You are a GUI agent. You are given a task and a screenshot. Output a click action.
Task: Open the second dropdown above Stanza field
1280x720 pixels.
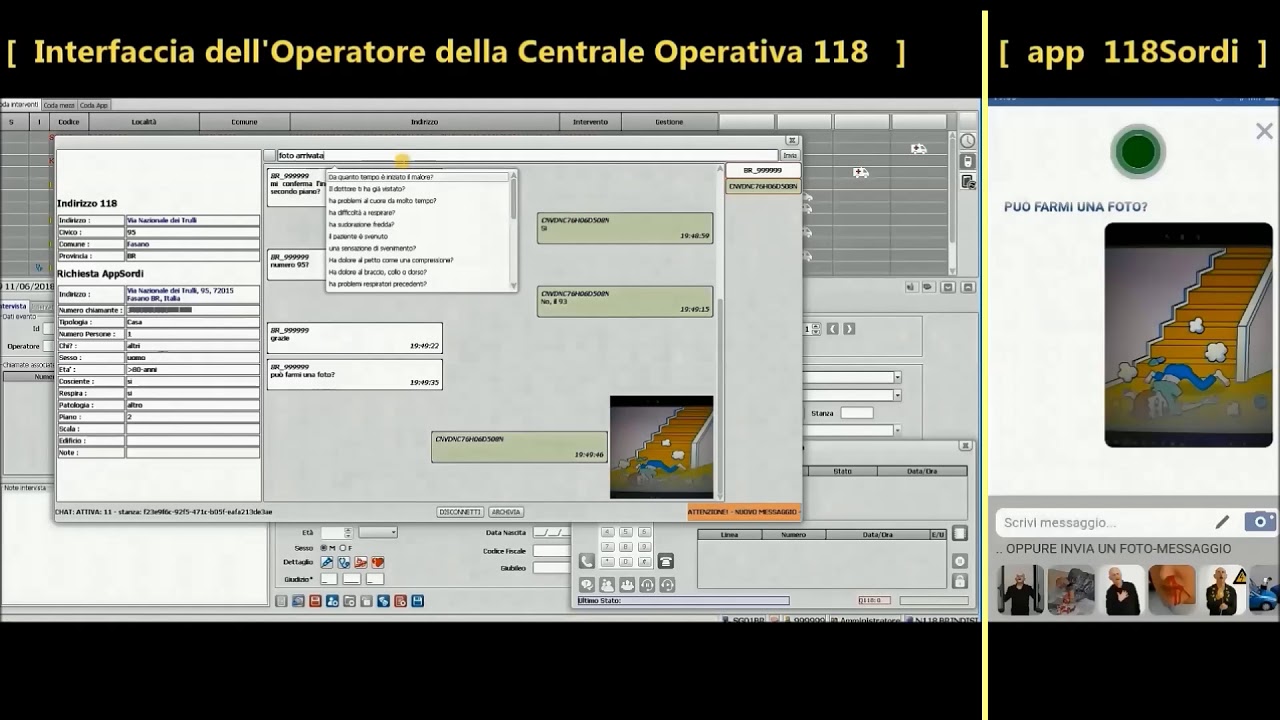(897, 395)
